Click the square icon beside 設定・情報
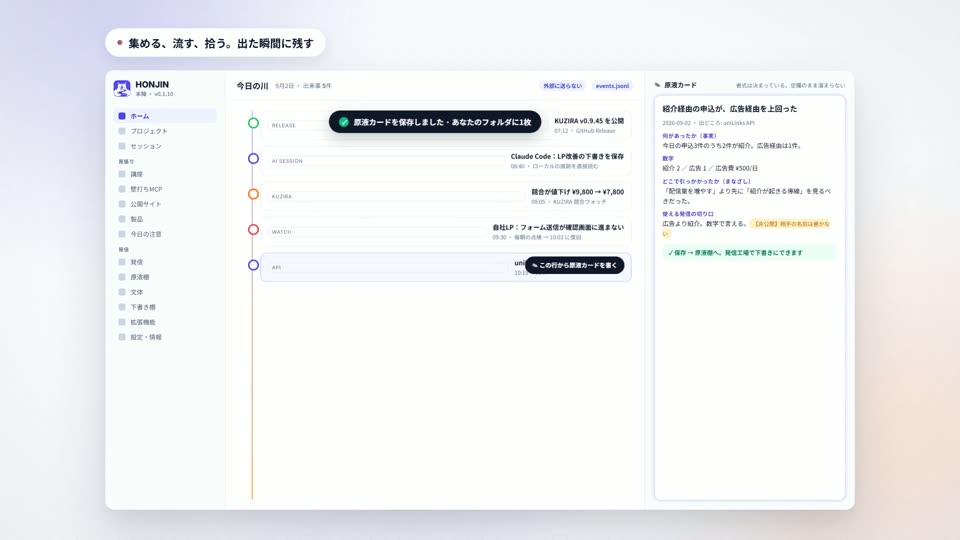Viewport: 960px width, 540px height. (122, 337)
